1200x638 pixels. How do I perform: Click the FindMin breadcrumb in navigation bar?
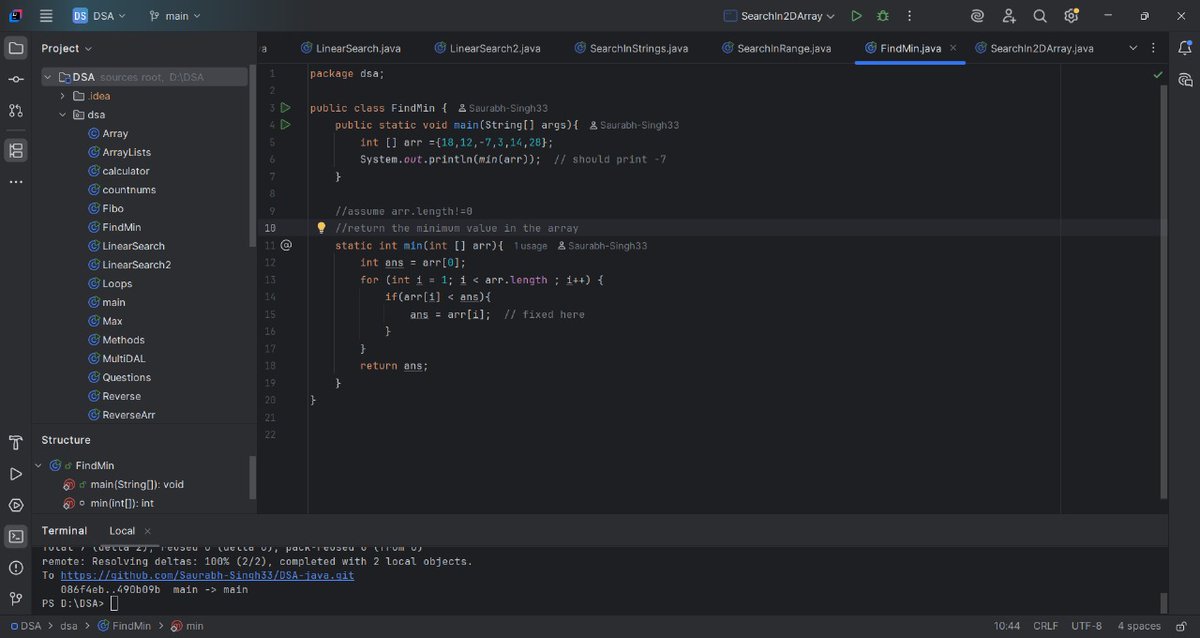pyautogui.click(x=124, y=626)
